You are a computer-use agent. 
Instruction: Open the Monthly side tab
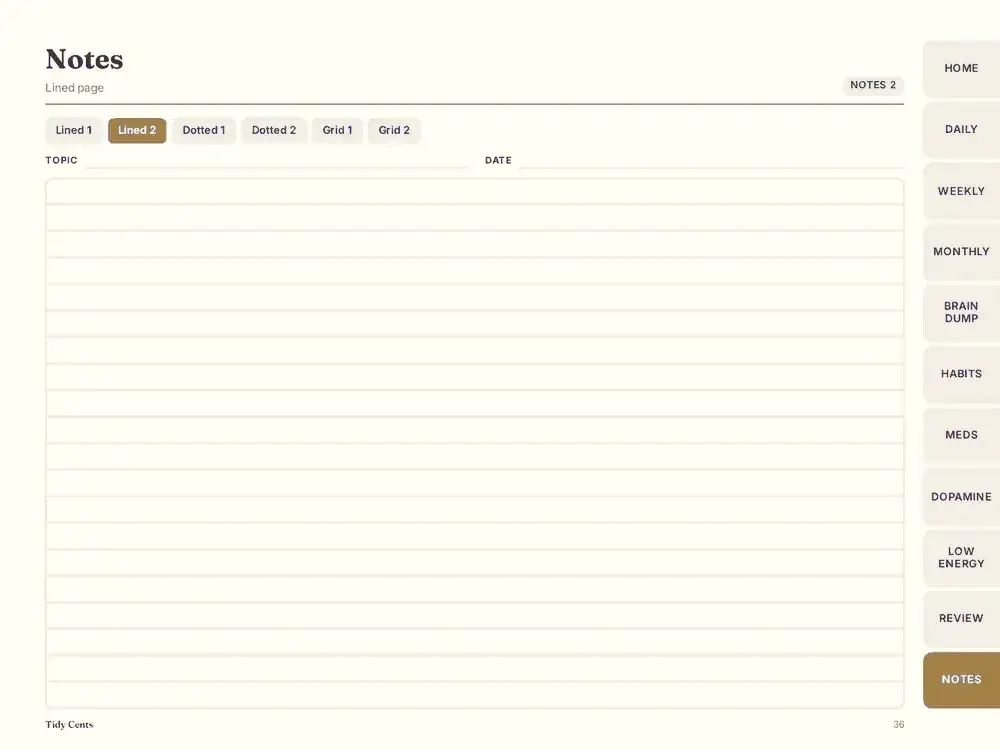coord(961,252)
